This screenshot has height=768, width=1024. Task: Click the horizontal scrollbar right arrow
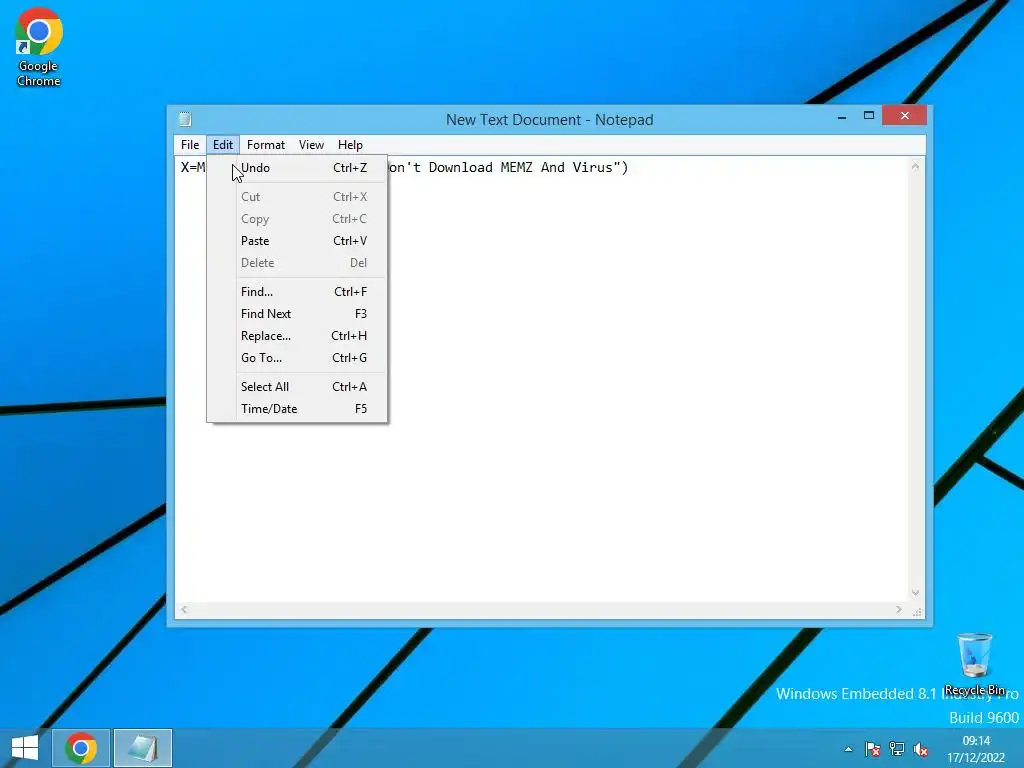coord(899,610)
